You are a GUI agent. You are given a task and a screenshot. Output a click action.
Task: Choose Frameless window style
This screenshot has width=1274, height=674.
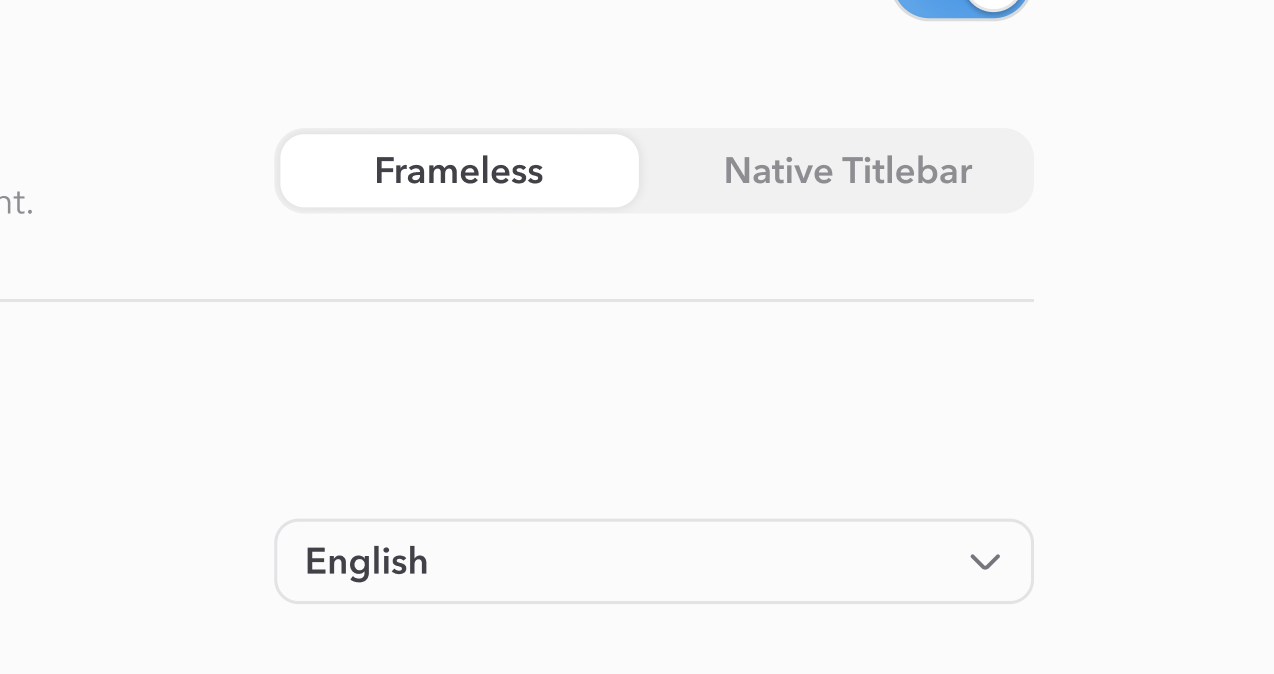458,170
